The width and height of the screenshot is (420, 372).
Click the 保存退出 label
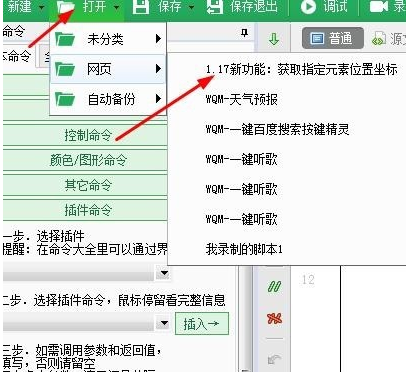pyautogui.click(x=254, y=6)
